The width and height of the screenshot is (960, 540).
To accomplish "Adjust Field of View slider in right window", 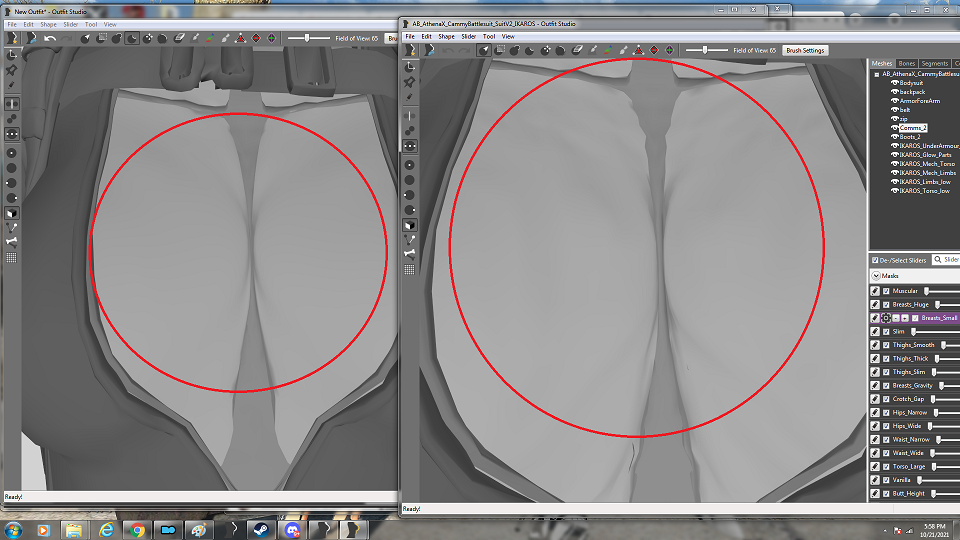I will (707, 50).
